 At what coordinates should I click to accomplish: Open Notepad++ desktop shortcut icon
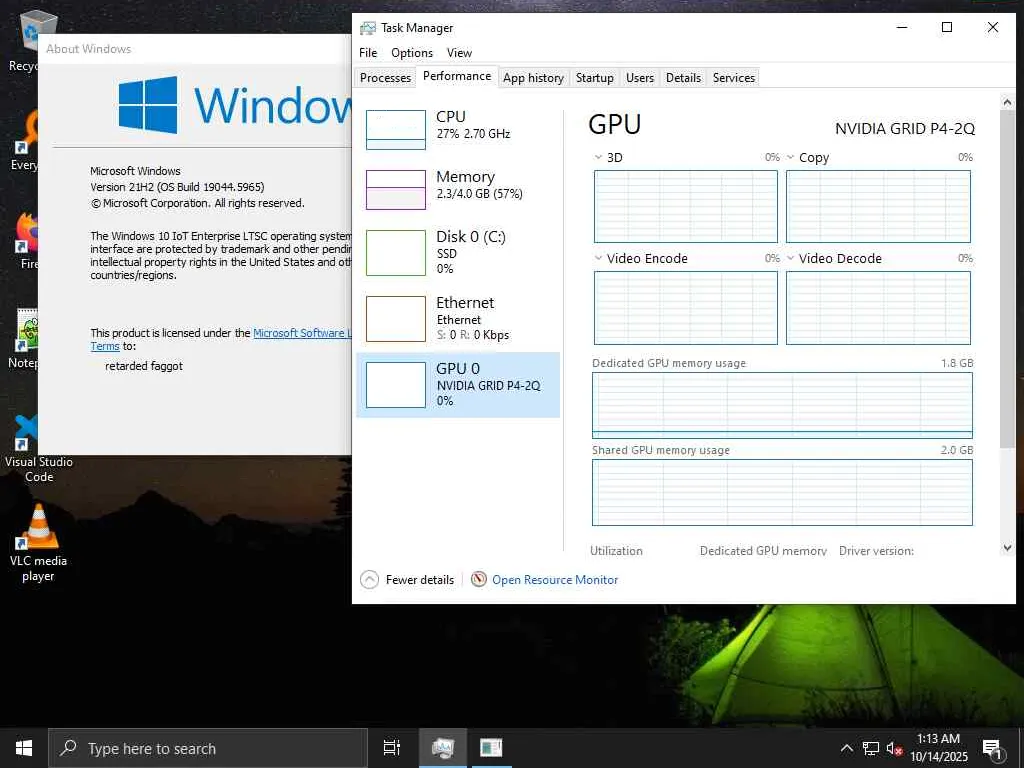pyautogui.click(x=27, y=330)
